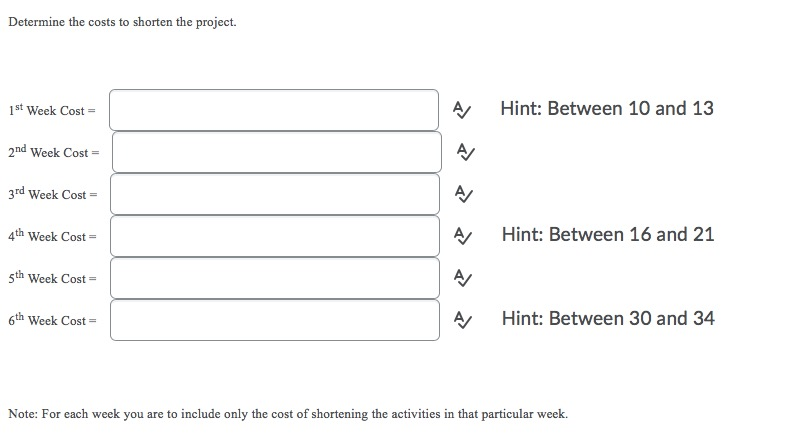795x433 pixels.
Task: Click the hint 'Between 10 and 13'
Action: pos(607,108)
